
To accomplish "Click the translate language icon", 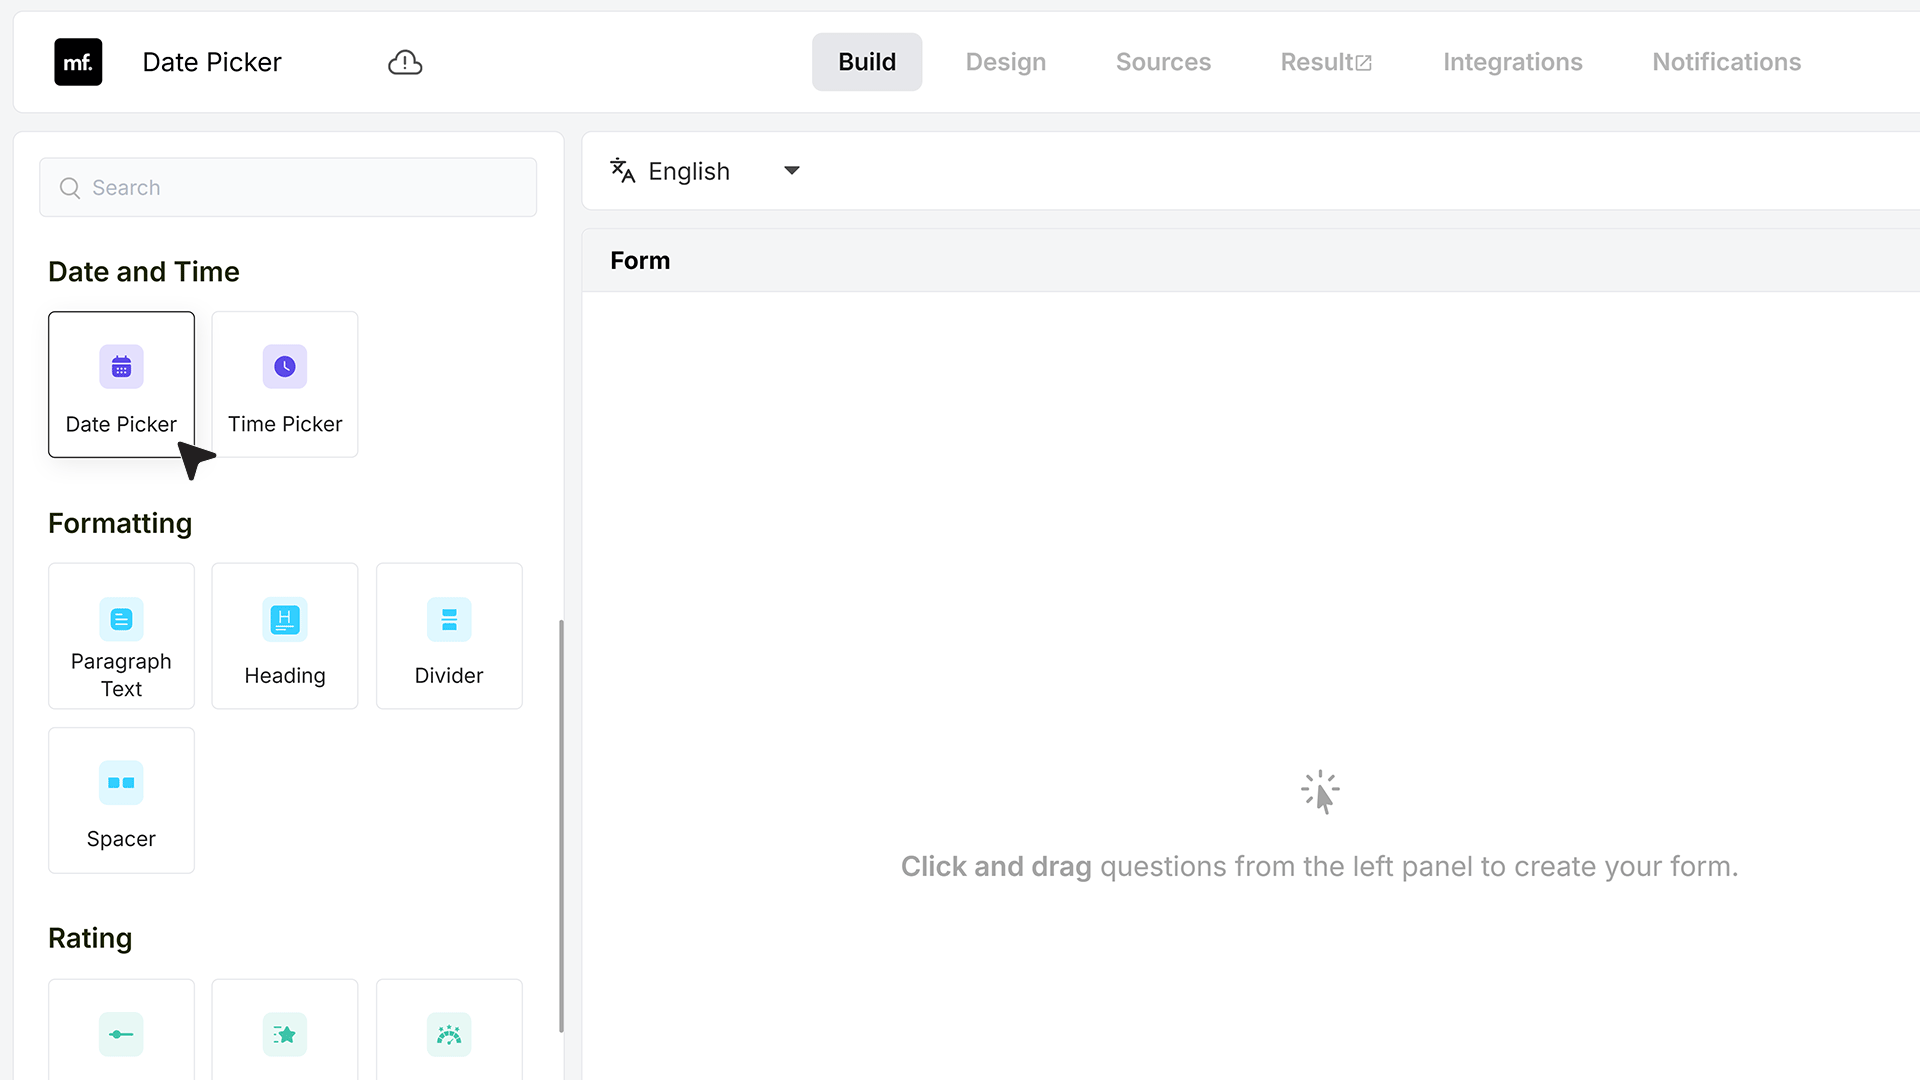I will [623, 171].
